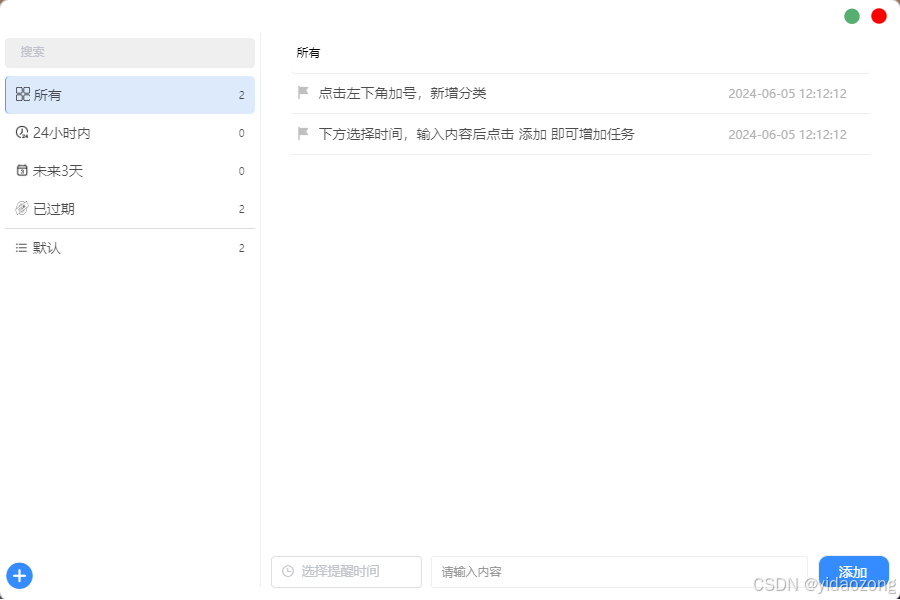900x600 pixels.
Task: Click the clock icon in reminder time field
Action: click(x=288, y=571)
